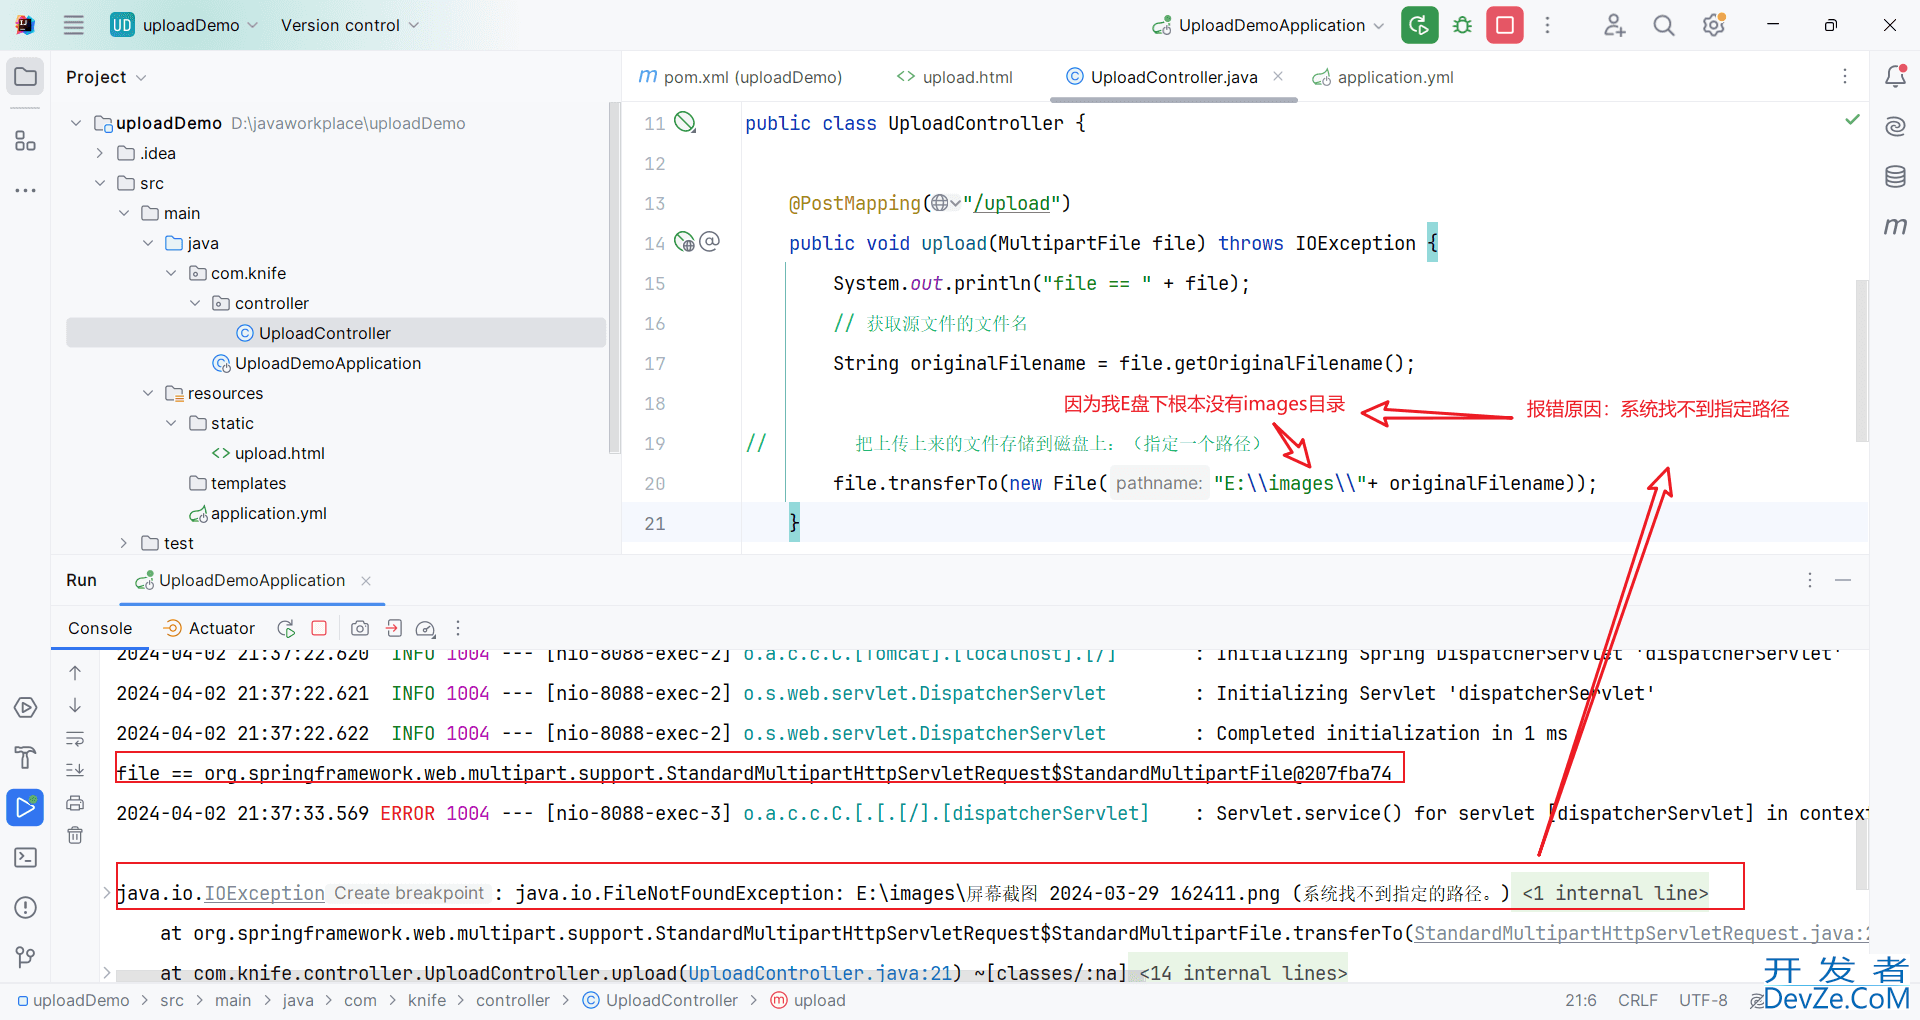Image resolution: width=1920 pixels, height=1020 pixels.
Task: Open the Structure tool window icon
Action: point(26,141)
